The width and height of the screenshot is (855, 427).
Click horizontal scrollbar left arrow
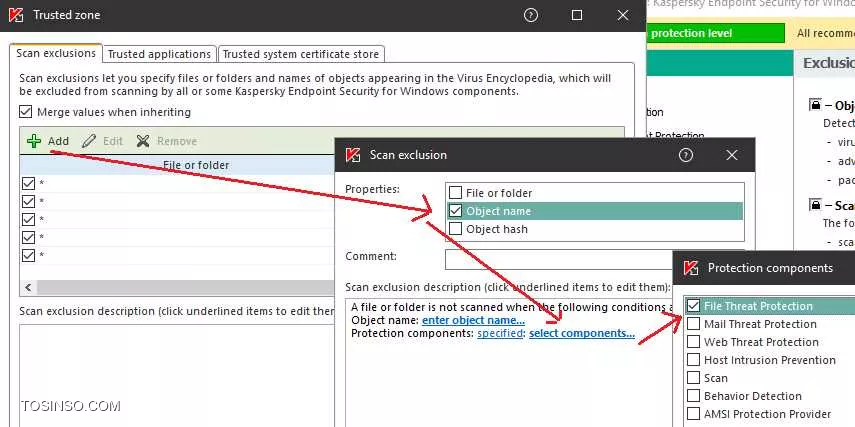[x=28, y=287]
